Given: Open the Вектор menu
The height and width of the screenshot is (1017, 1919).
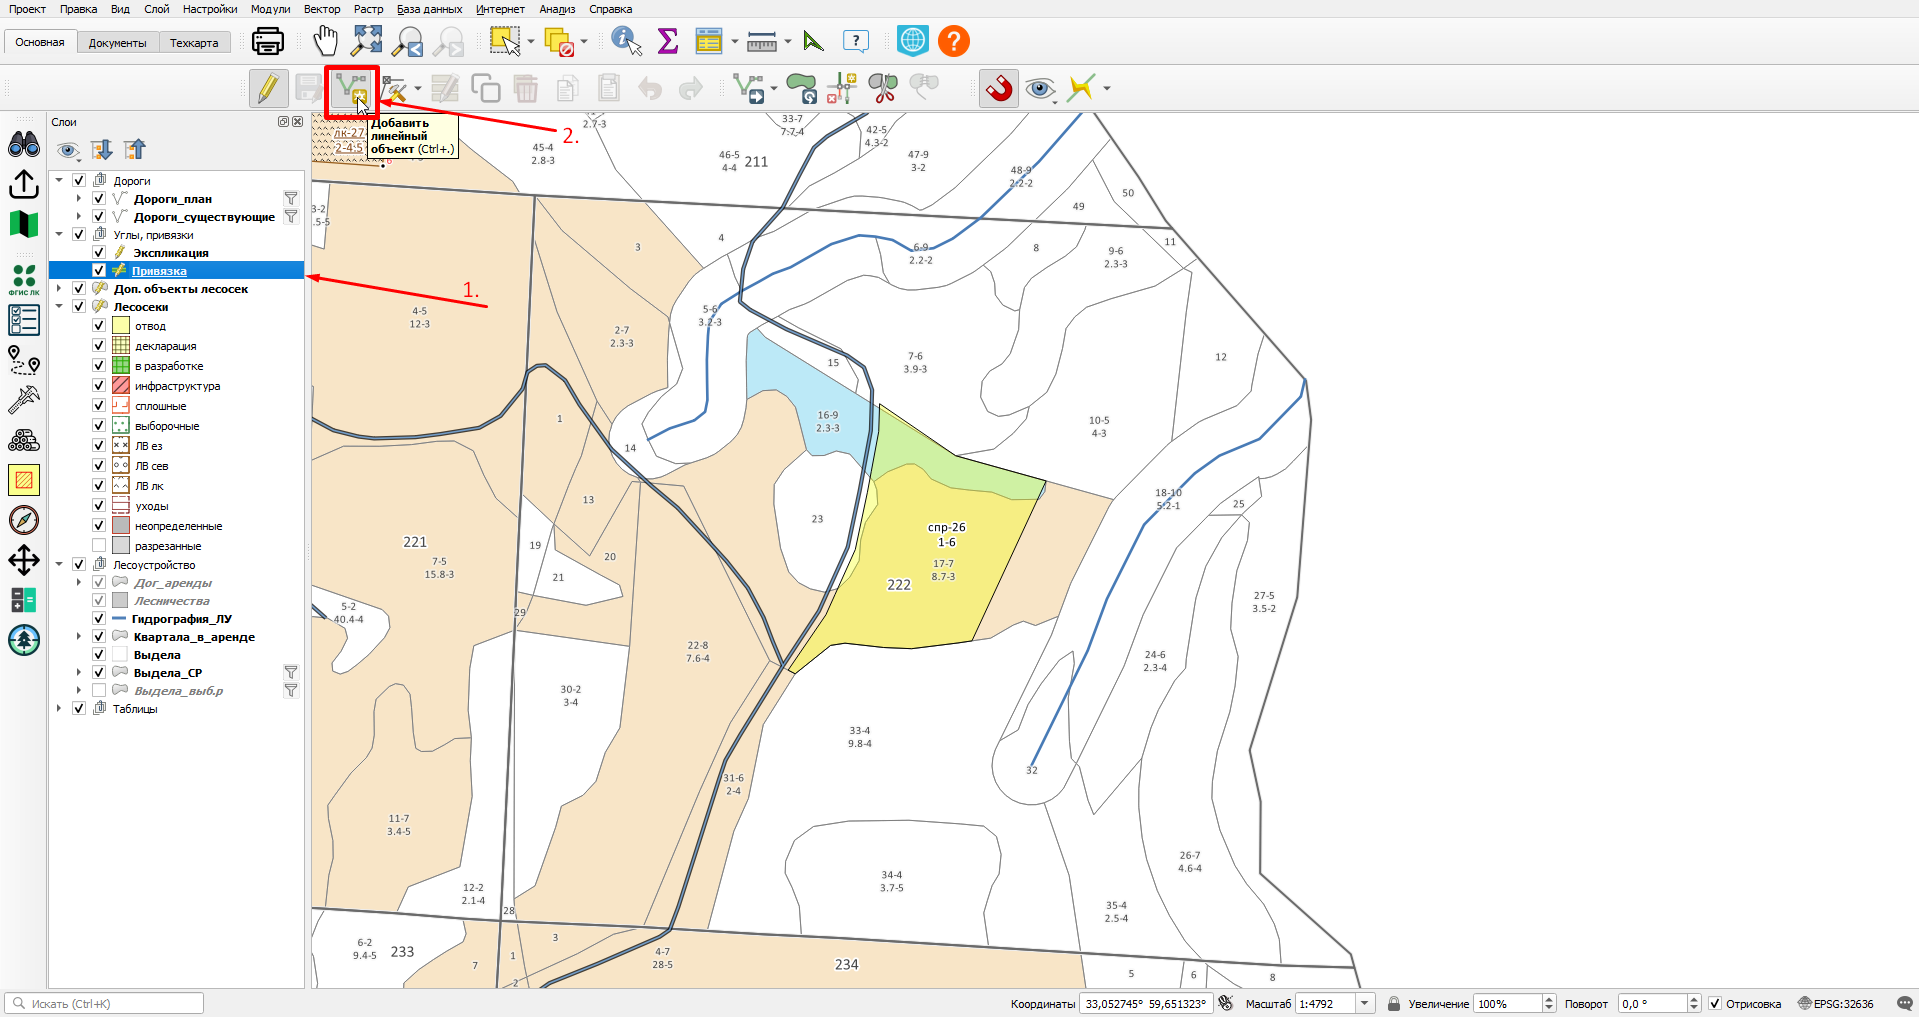Looking at the screenshot, I should point(322,9).
